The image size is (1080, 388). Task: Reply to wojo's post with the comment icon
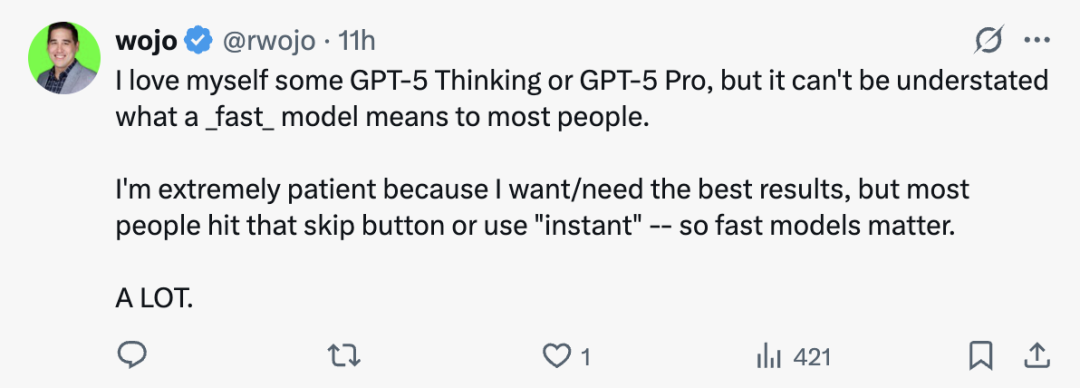click(130, 356)
